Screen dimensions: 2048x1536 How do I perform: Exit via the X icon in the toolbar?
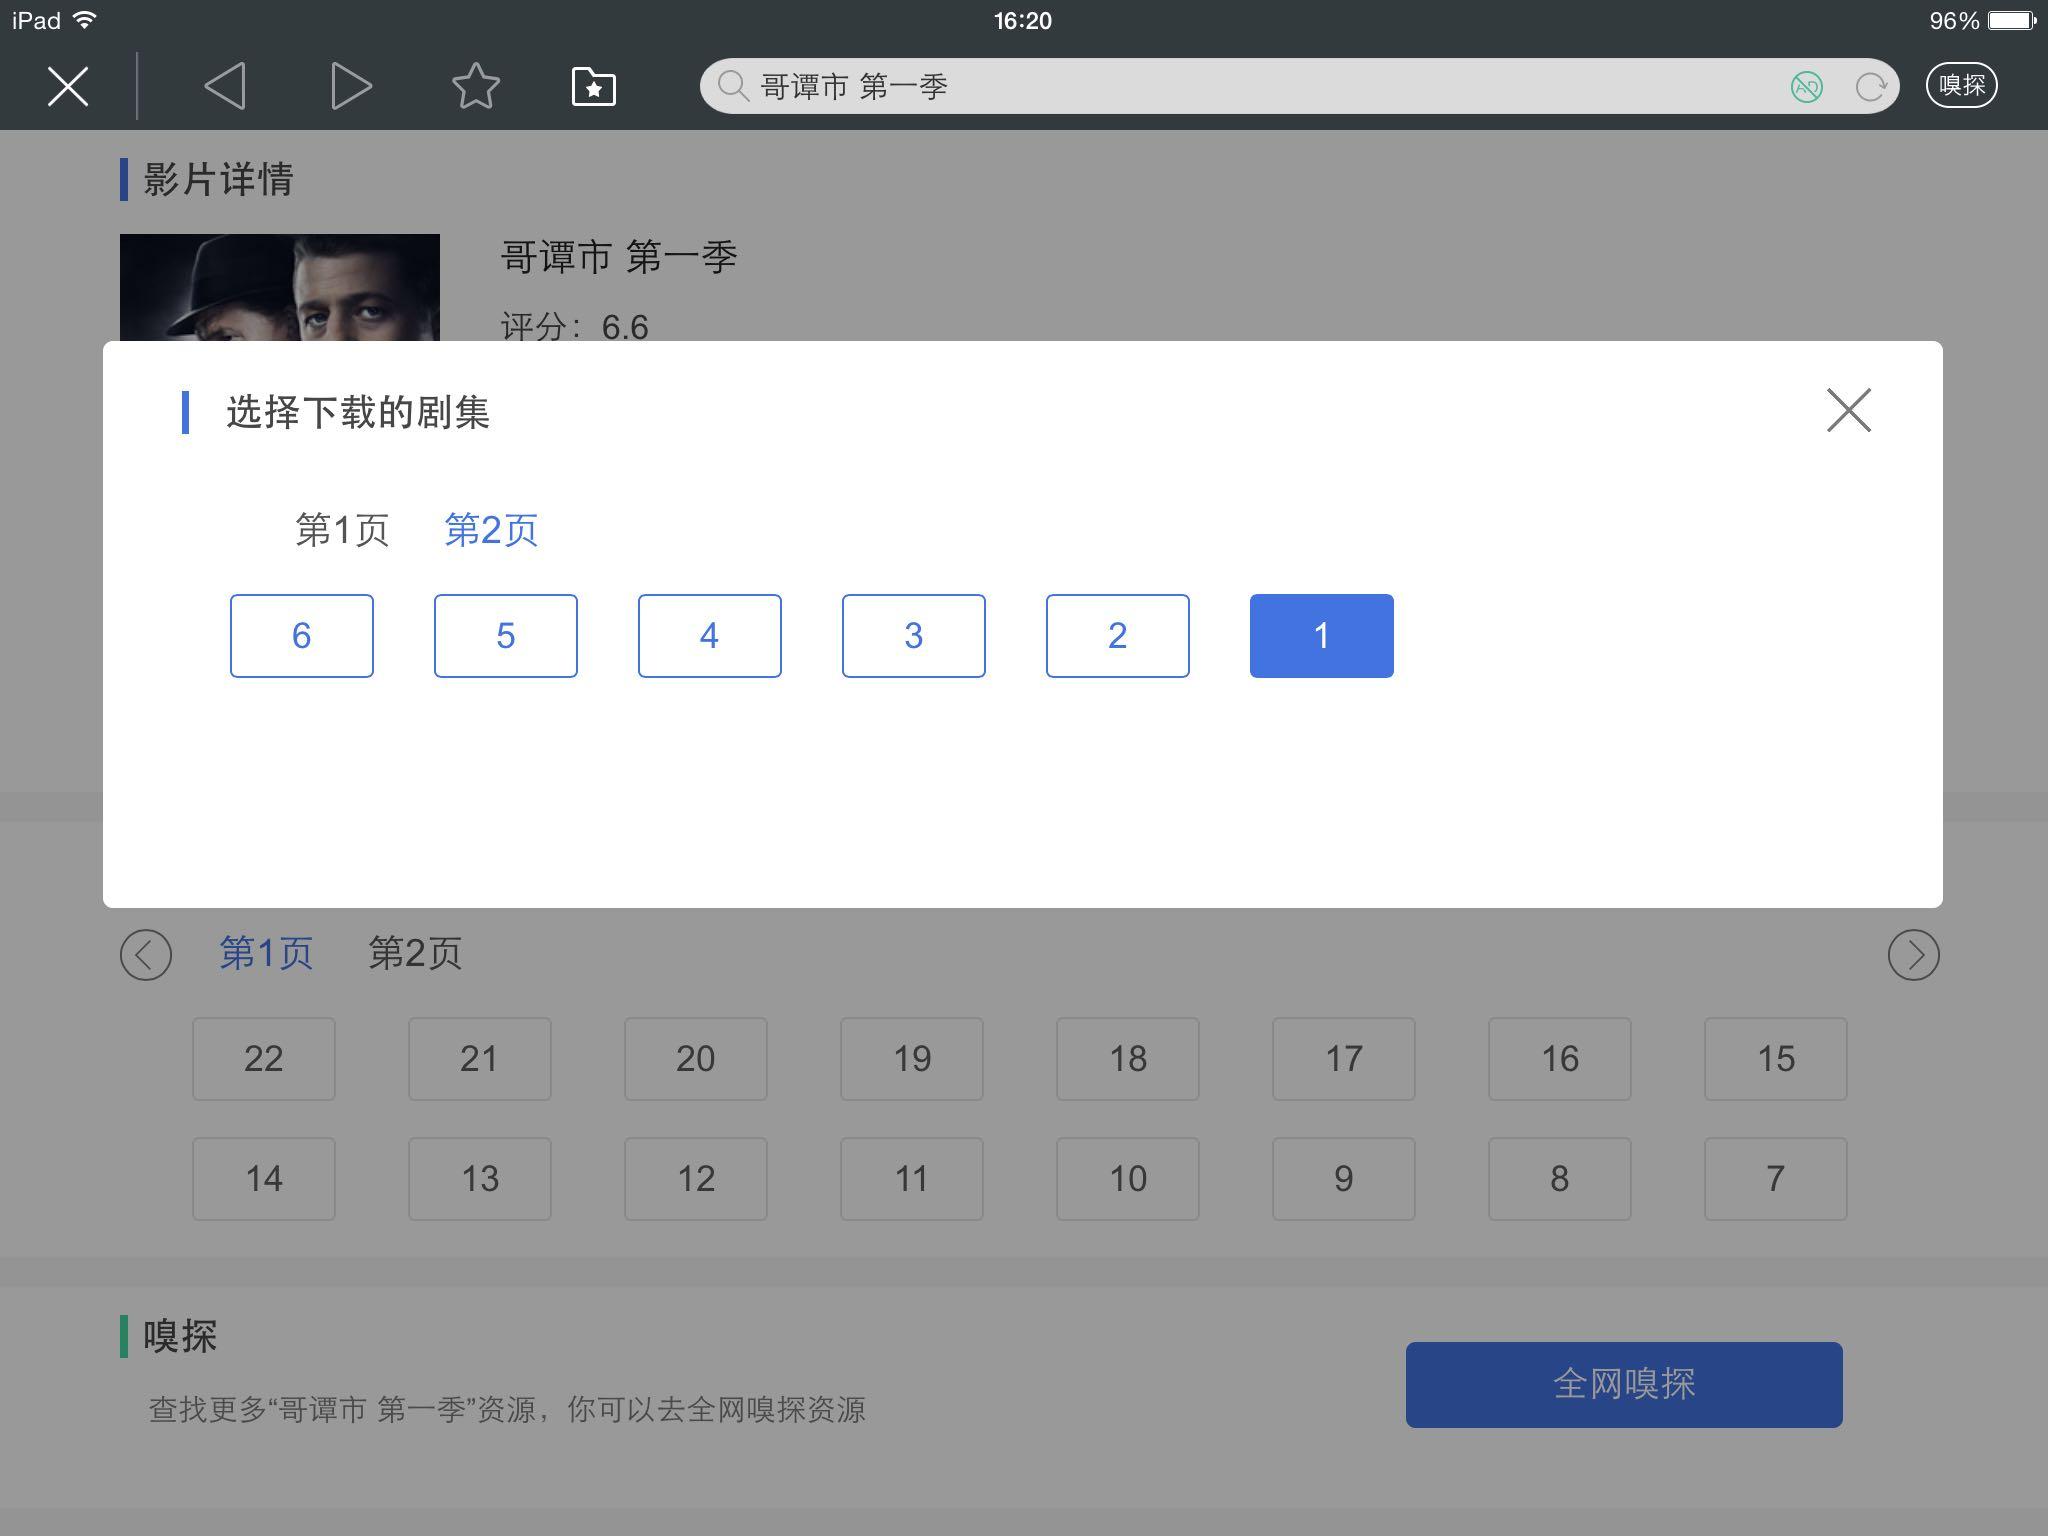pos(66,85)
